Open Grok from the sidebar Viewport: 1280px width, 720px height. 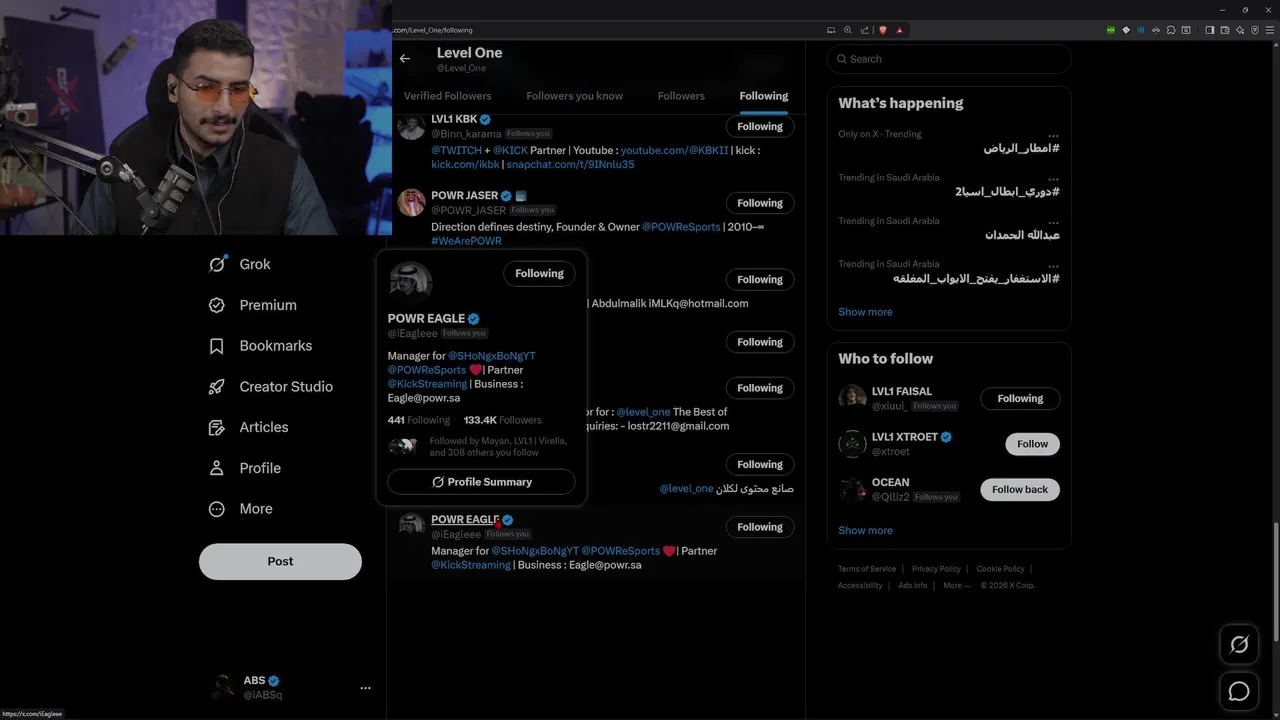coord(240,264)
